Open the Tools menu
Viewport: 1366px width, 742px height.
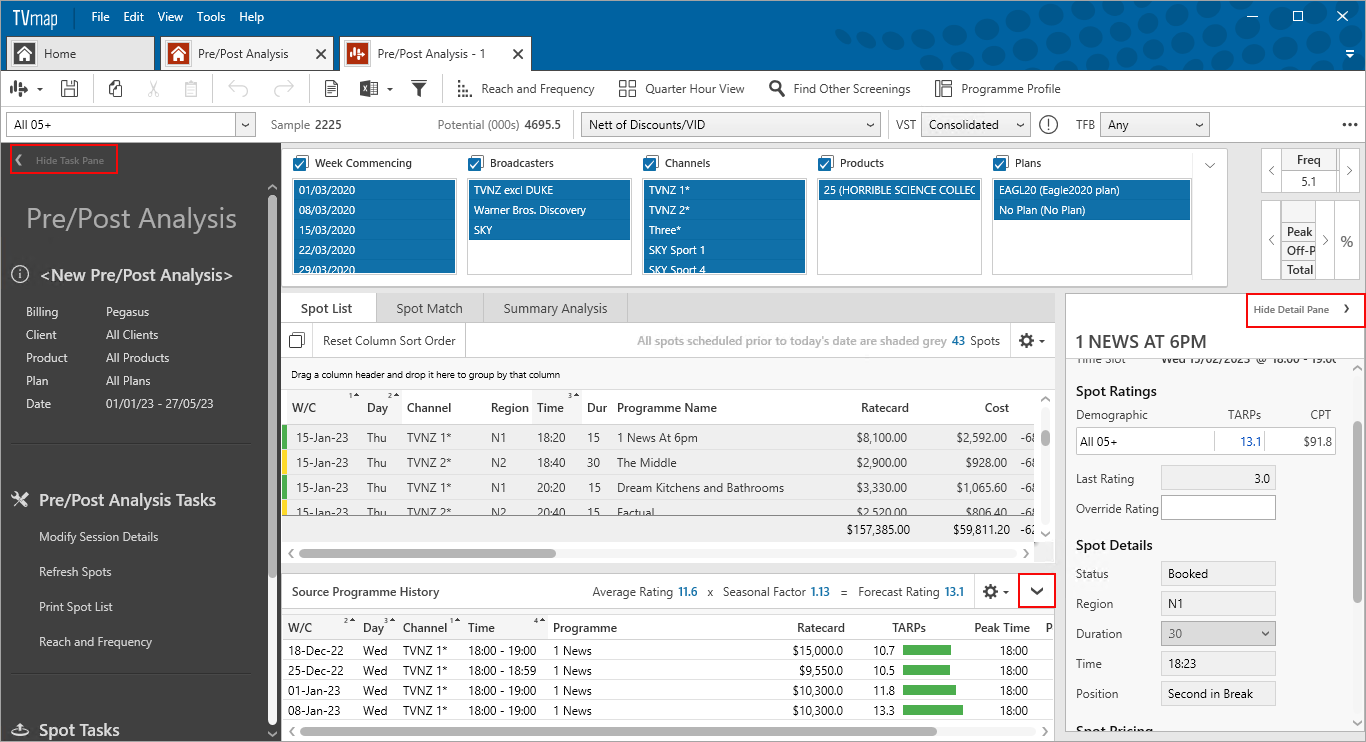[x=211, y=17]
